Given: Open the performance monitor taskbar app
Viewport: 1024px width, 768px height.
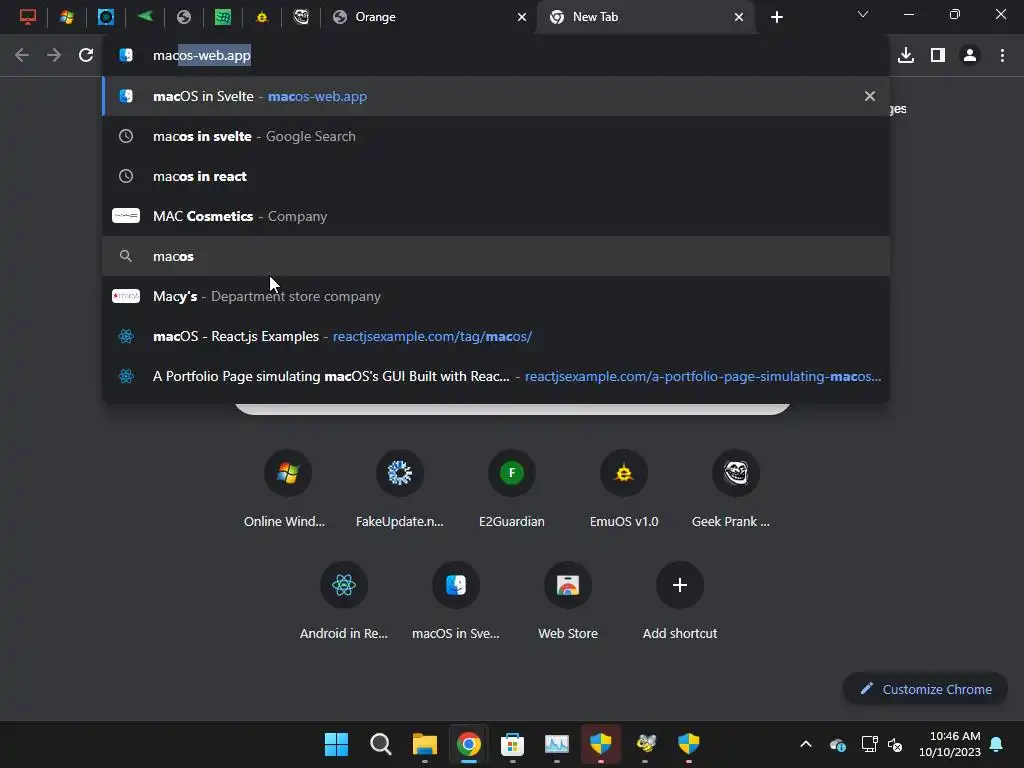Looking at the screenshot, I should point(556,744).
